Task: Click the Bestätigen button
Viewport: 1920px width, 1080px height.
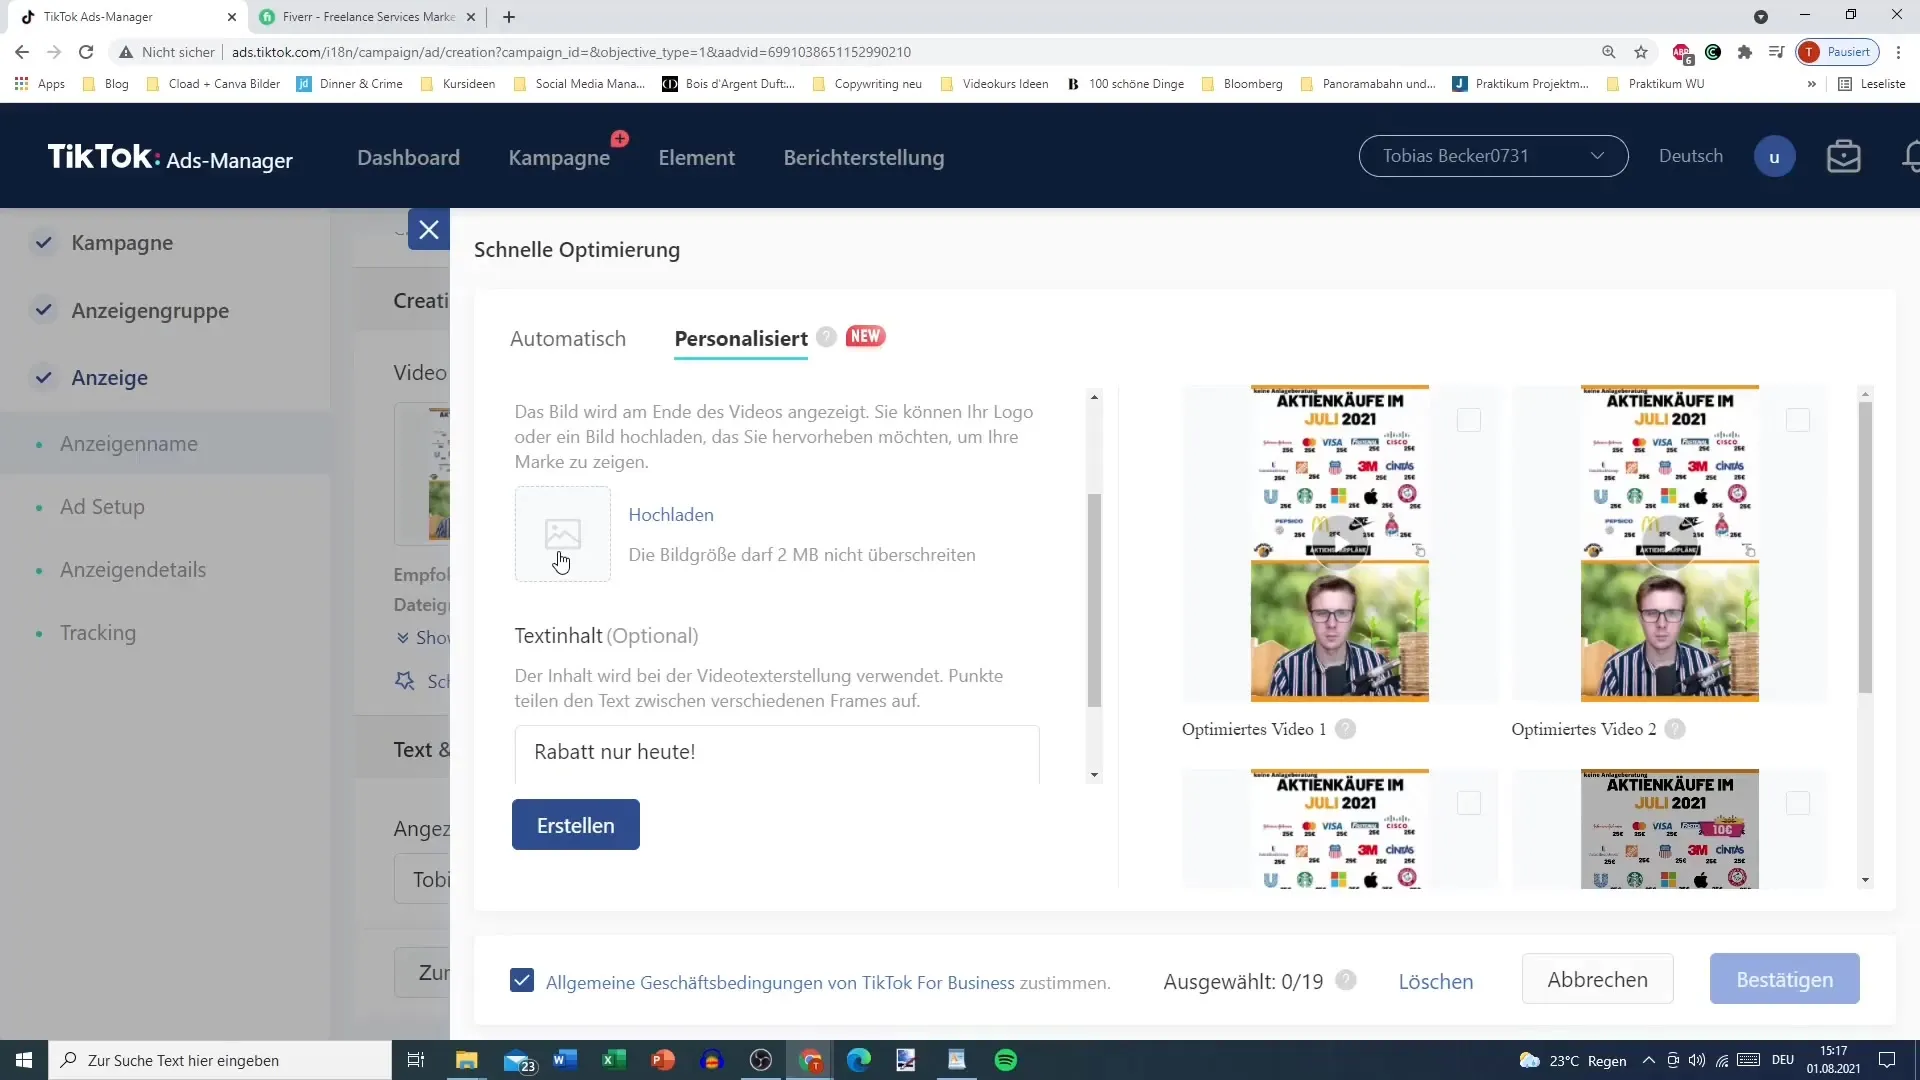Action: coord(1787,978)
